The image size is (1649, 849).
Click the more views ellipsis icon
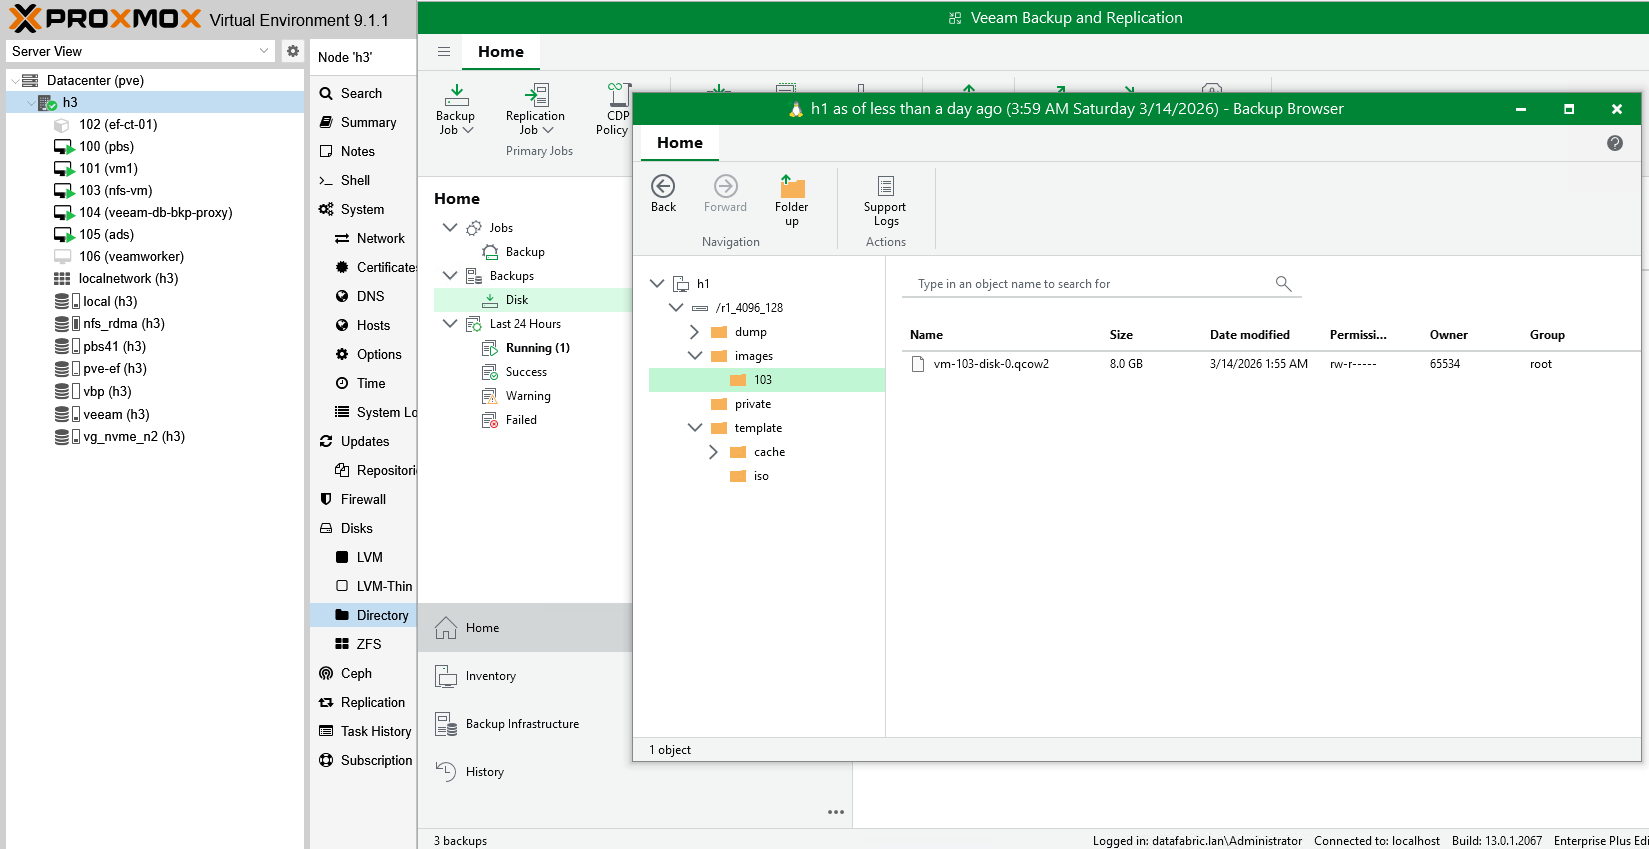836,812
